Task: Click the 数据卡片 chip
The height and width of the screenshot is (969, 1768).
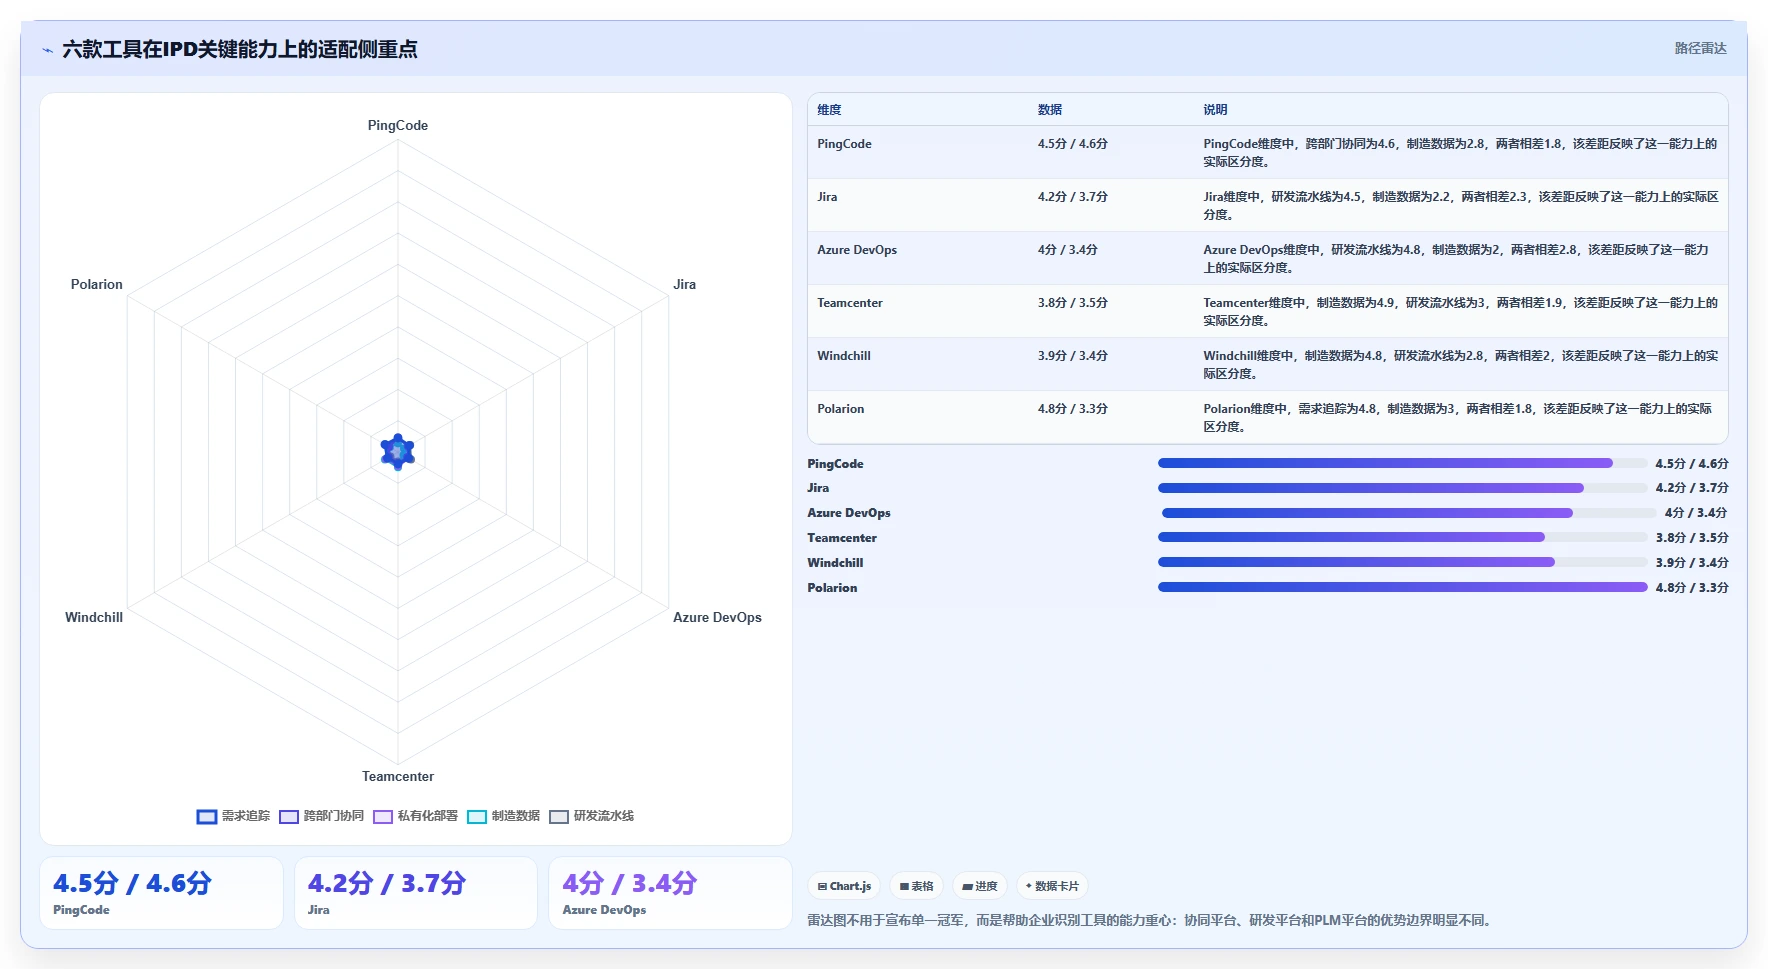Action: [x=1052, y=886]
